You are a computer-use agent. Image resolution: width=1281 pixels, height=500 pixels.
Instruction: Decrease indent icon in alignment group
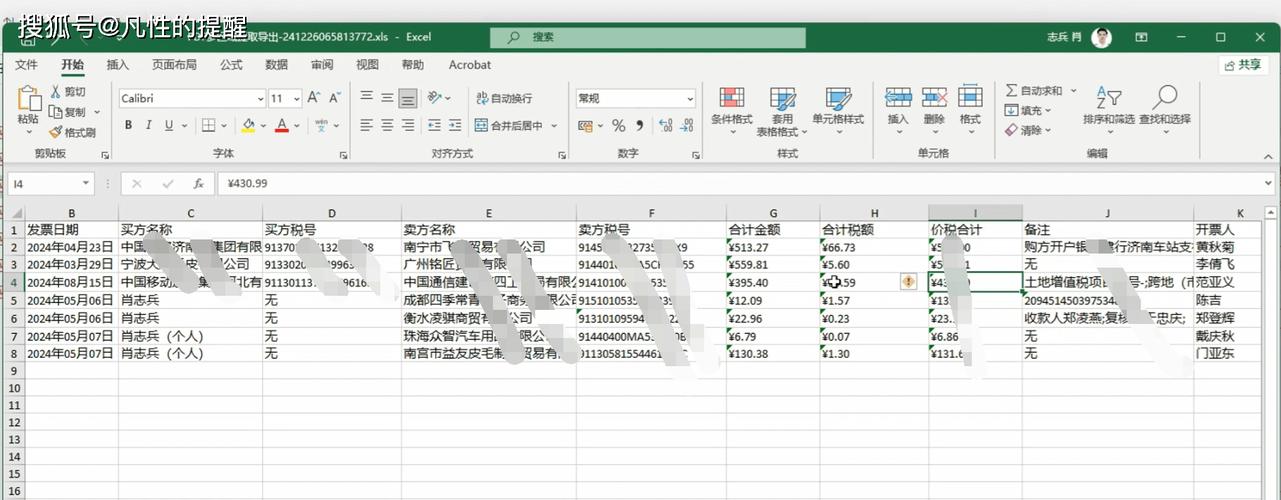coord(434,126)
